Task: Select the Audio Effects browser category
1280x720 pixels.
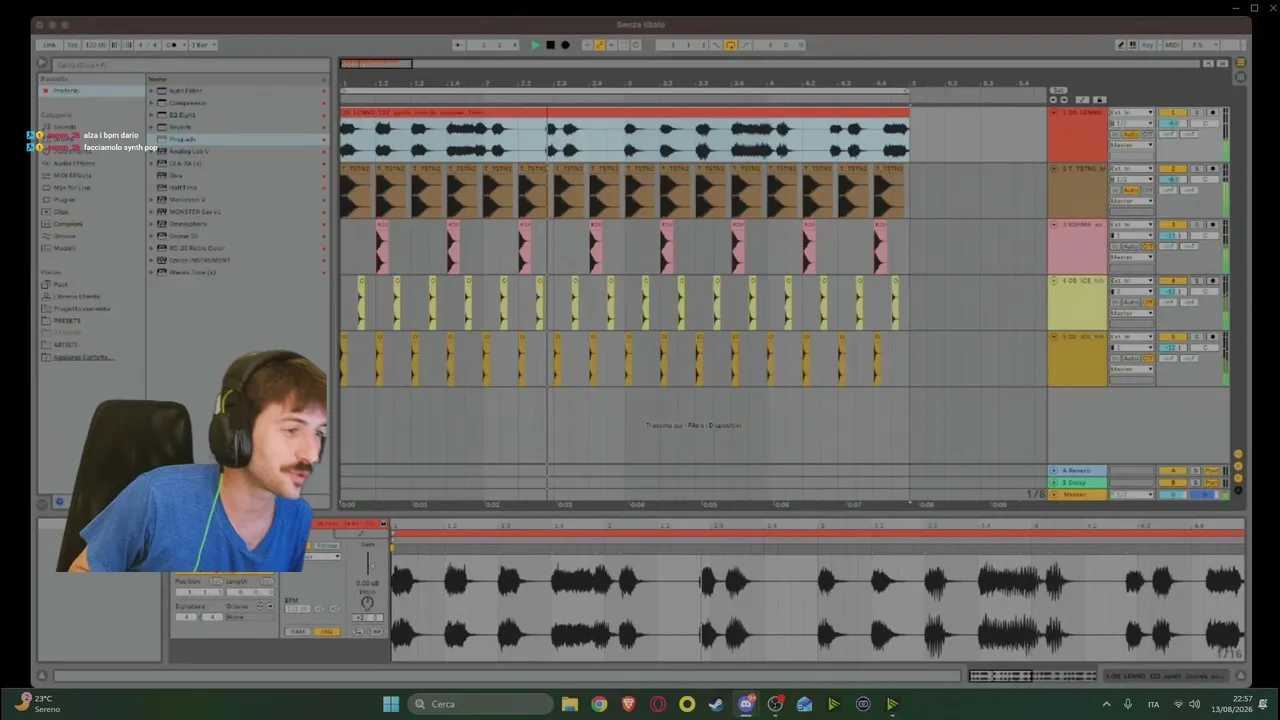Action: tap(74, 163)
